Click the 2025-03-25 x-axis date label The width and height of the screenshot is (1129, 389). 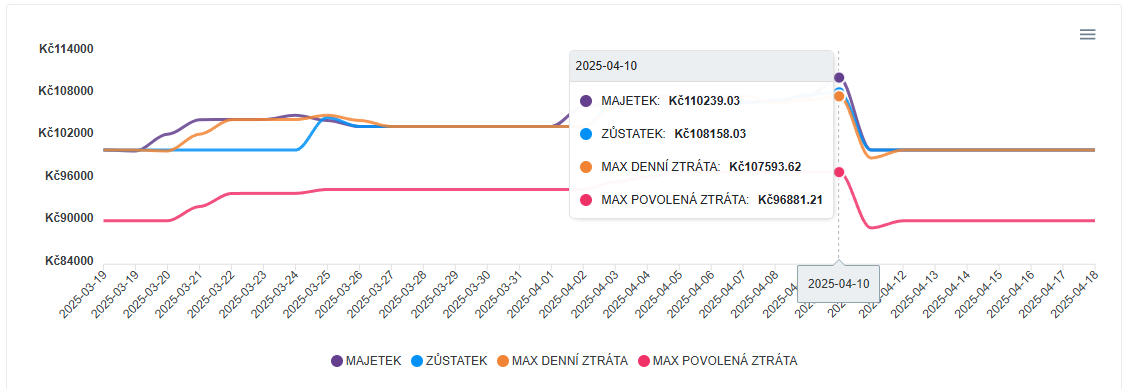coord(307,292)
